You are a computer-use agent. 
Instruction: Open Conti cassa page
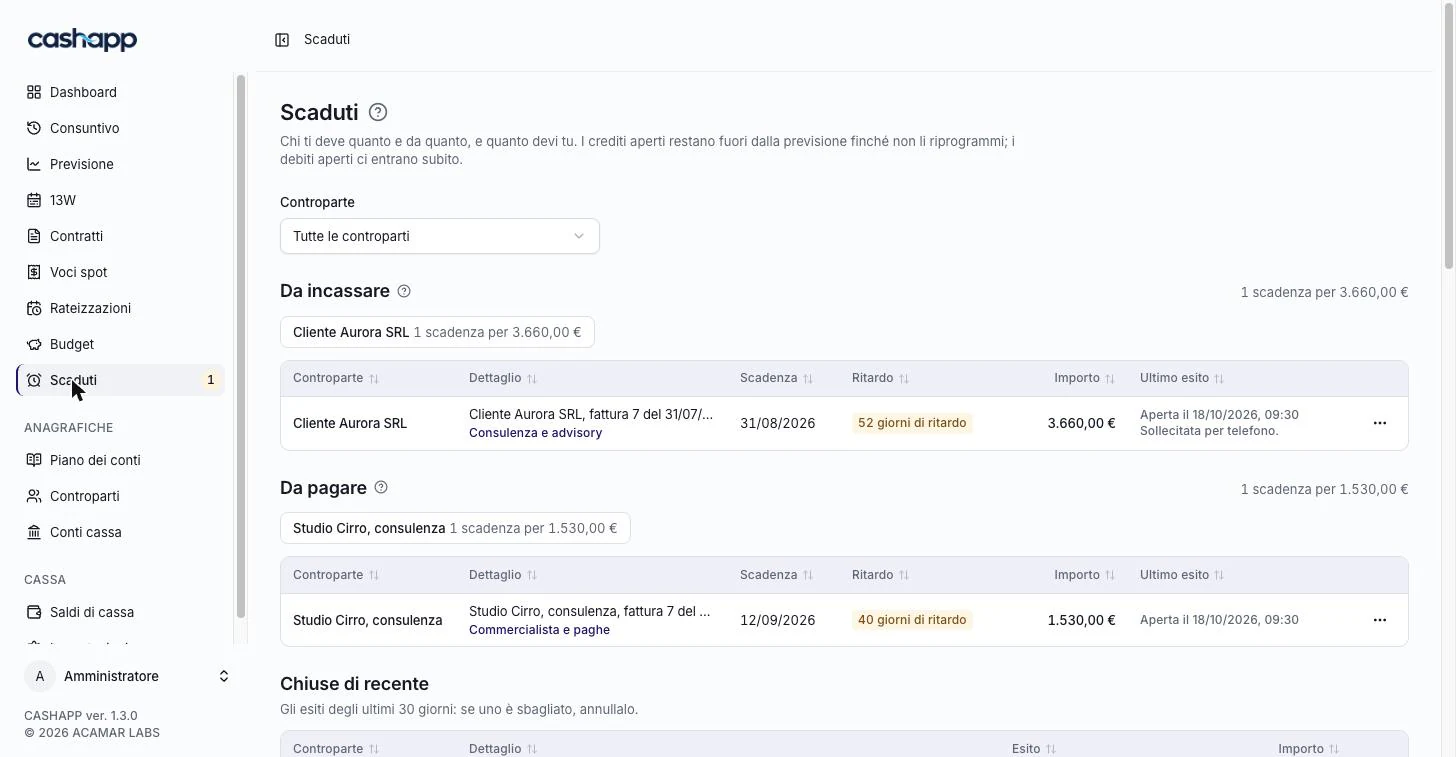[120, 532]
